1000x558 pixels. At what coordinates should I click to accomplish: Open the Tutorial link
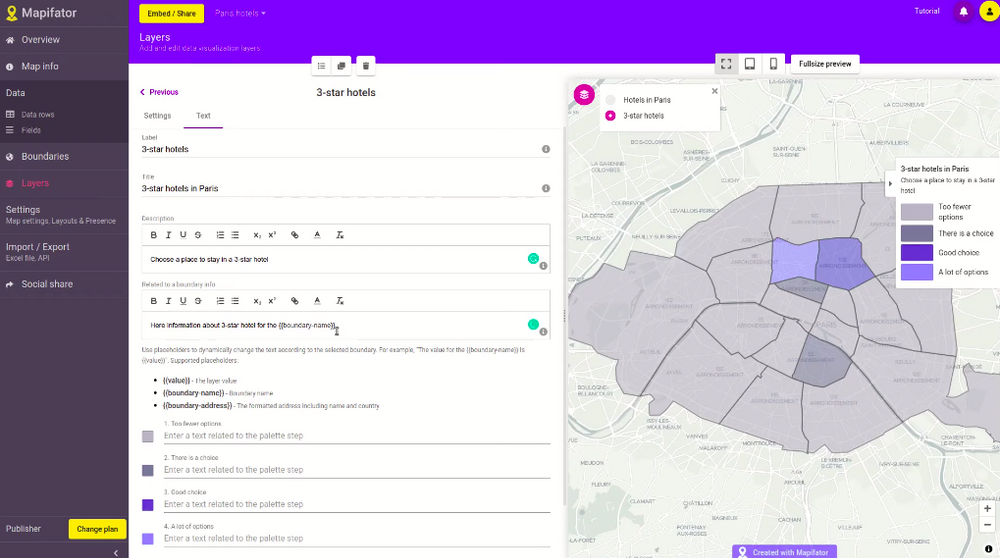point(926,11)
